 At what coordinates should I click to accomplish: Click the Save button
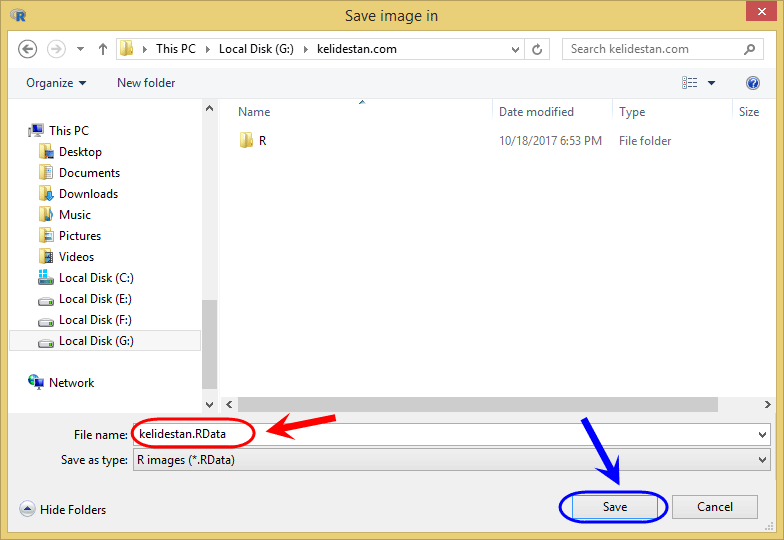tap(614, 507)
